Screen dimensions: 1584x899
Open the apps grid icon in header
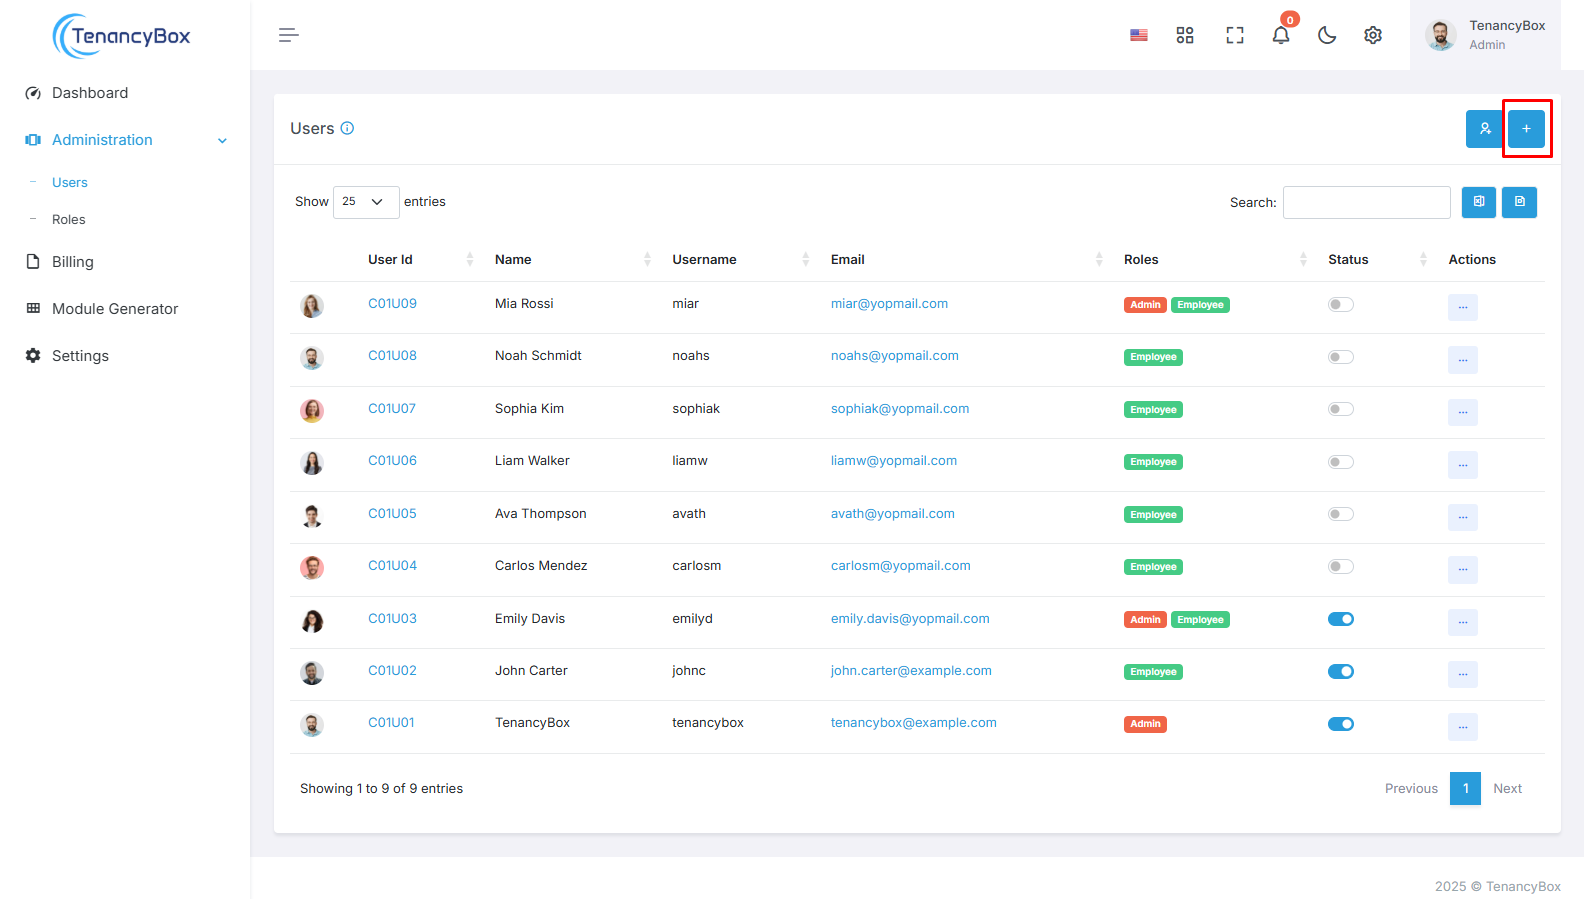pos(1185,35)
